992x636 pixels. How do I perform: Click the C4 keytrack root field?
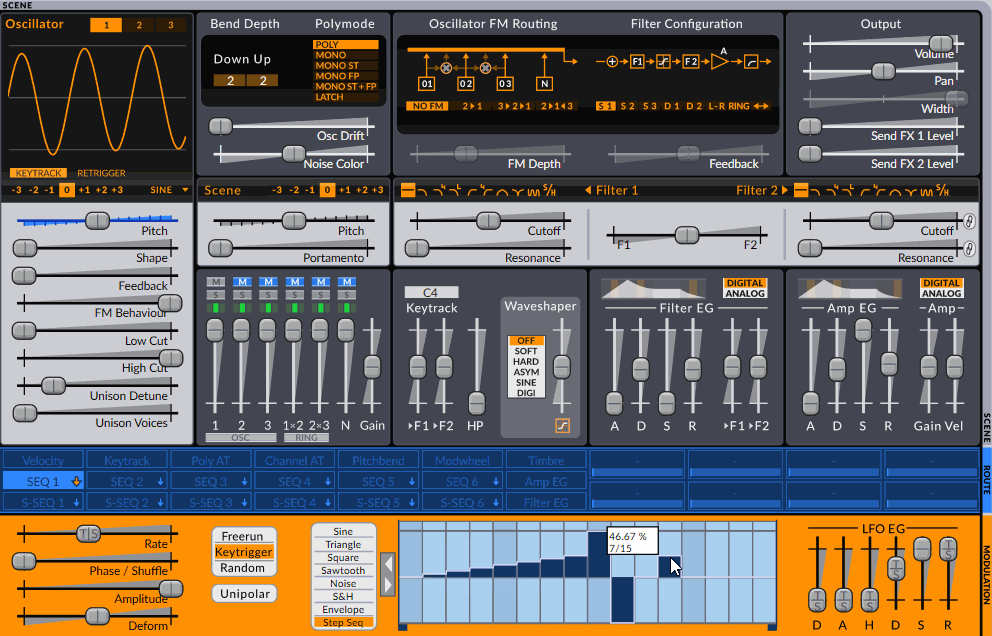click(x=431, y=292)
